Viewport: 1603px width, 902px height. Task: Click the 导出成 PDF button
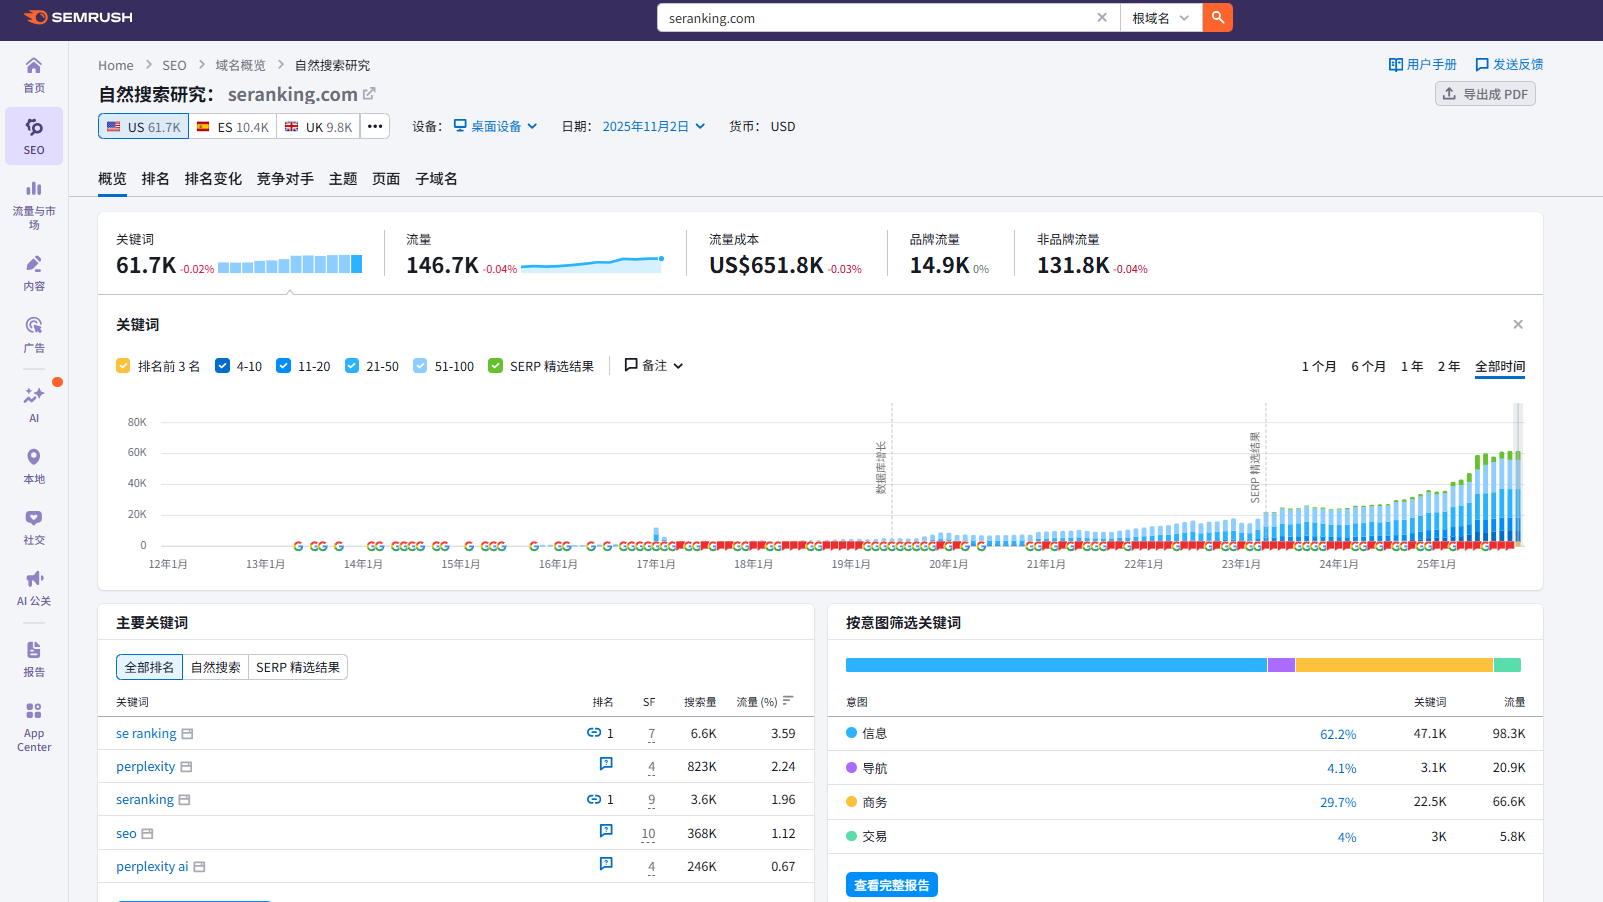click(x=1484, y=93)
